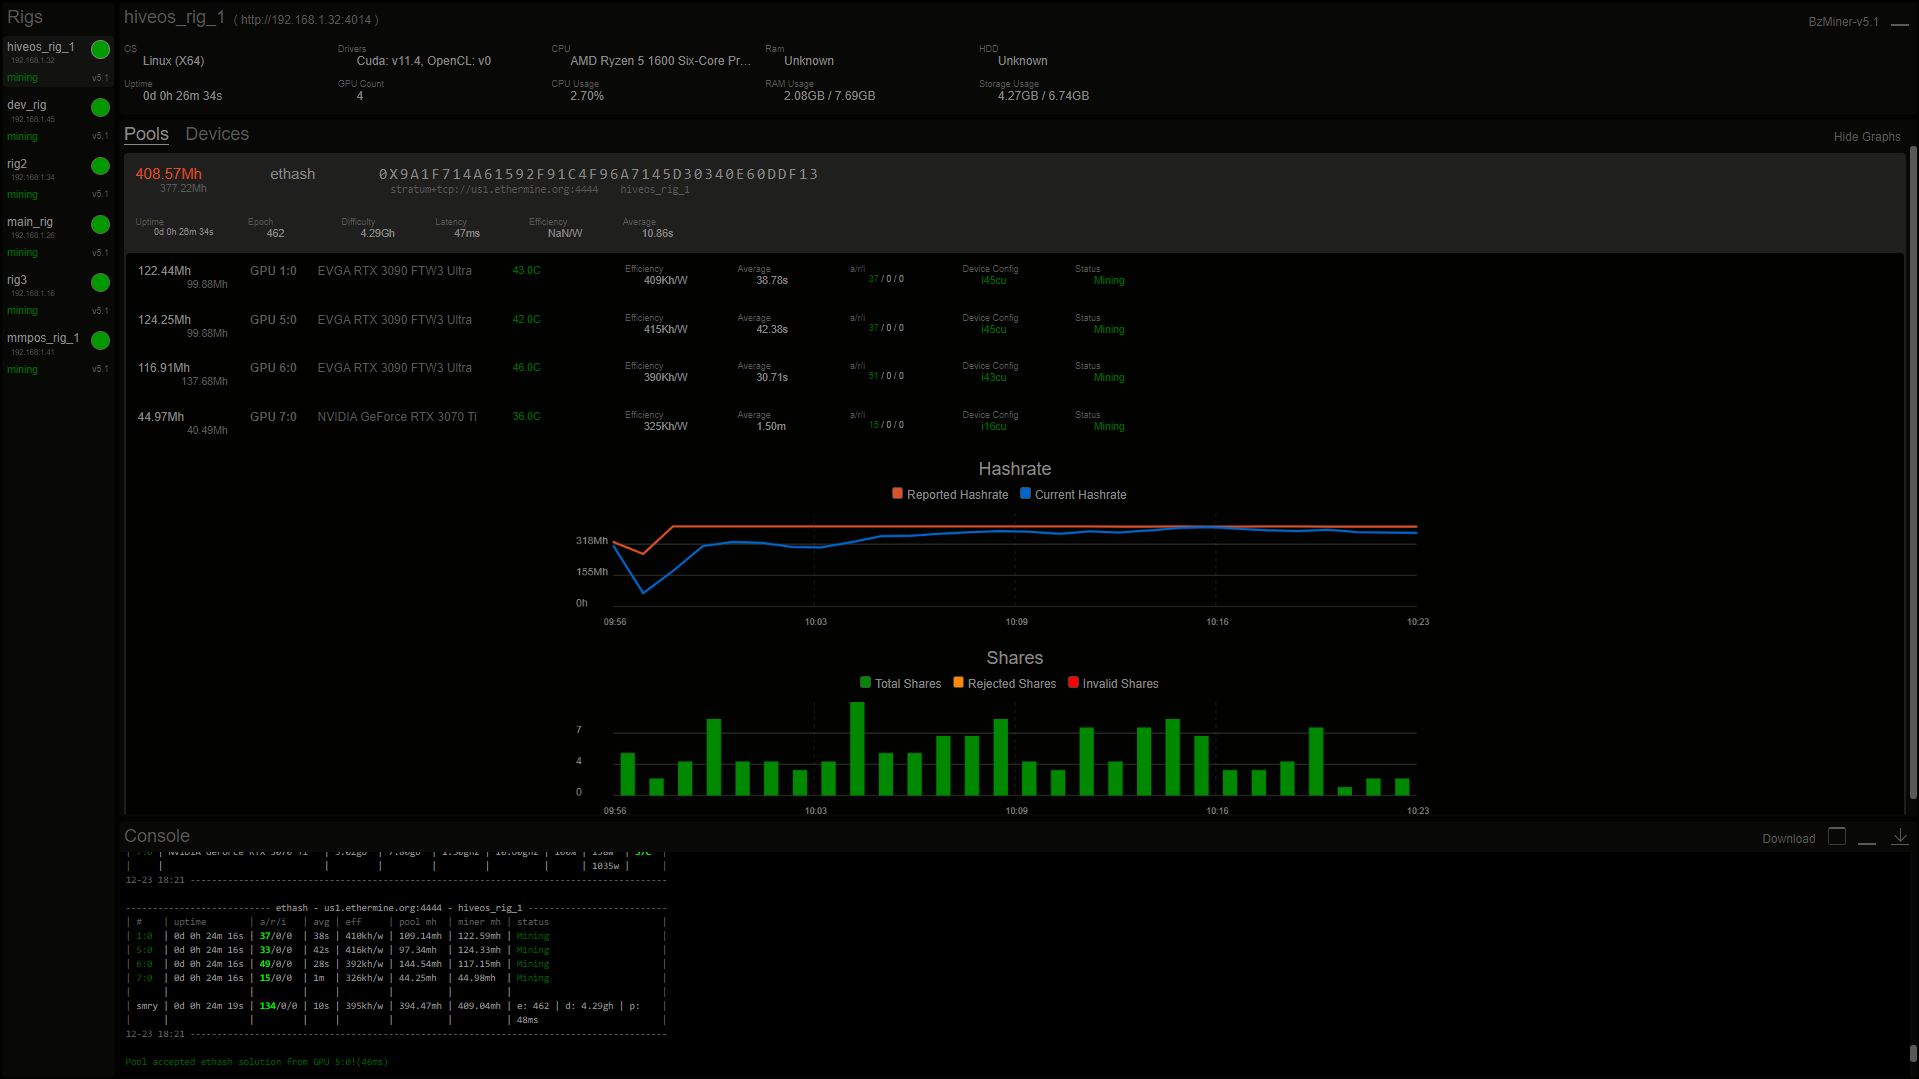Image resolution: width=1919 pixels, height=1079 pixels.
Task: Click the console maximize square icon
Action: 1836,837
